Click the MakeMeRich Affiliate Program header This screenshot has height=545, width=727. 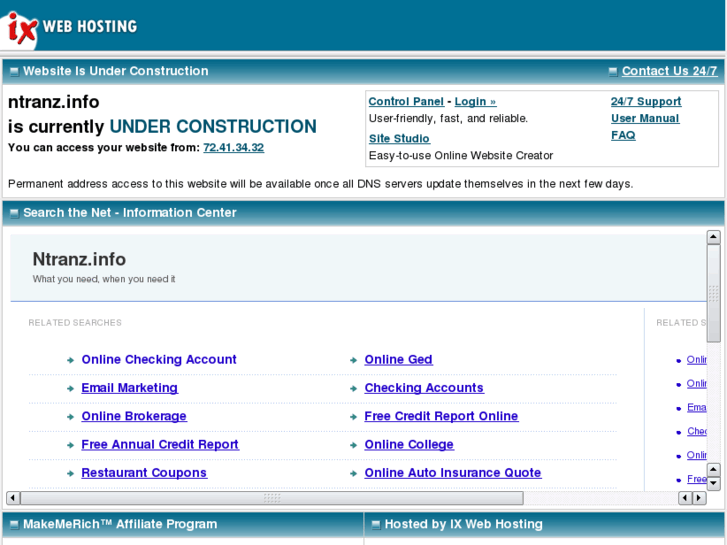pos(120,524)
